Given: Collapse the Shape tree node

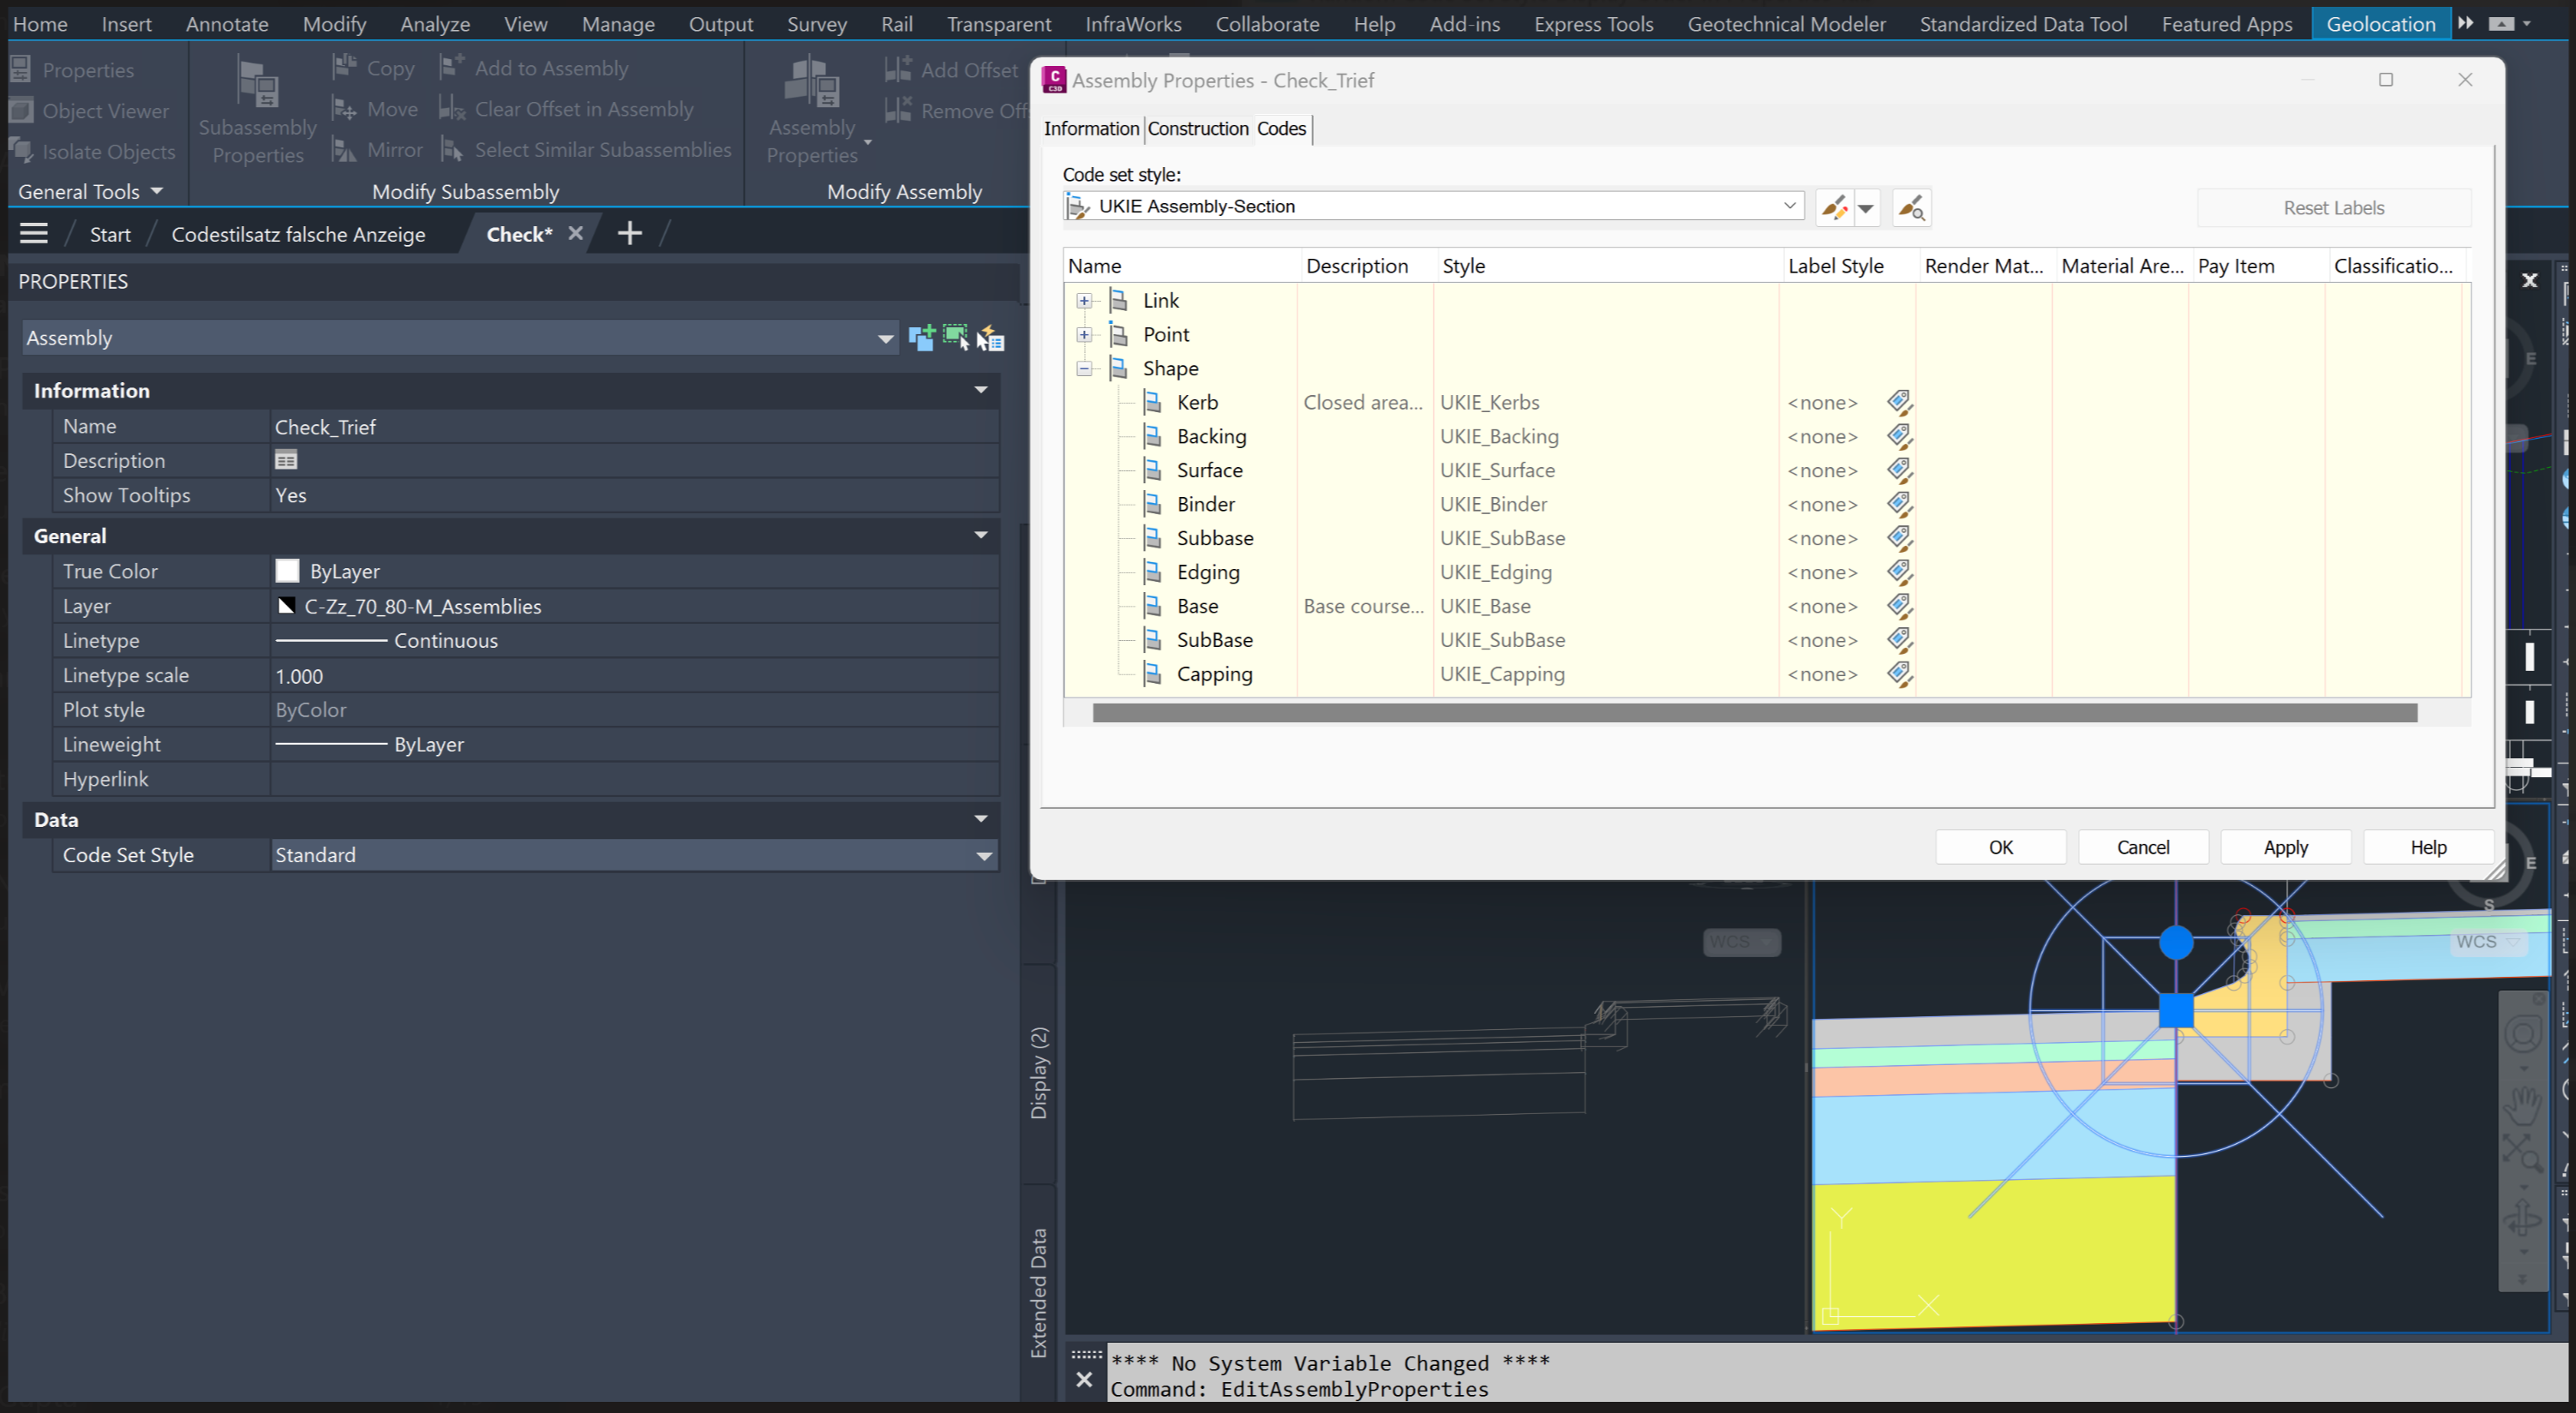Looking at the screenshot, I should click(1084, 368).
